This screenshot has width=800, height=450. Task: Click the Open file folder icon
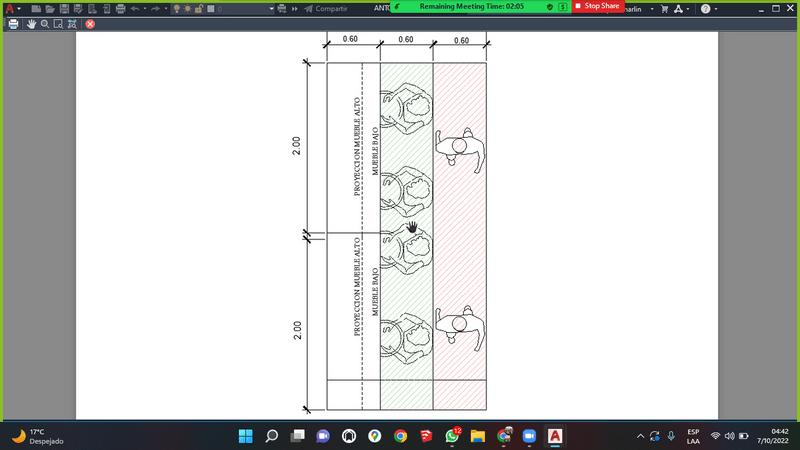(x=49, y=9)
